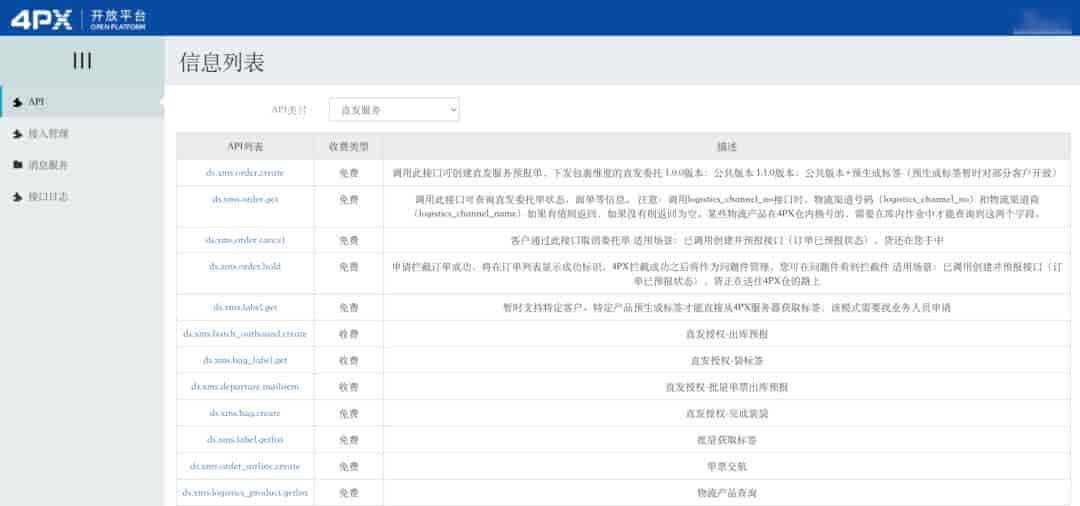Click 免费 cell in the bag.create row

[x=349, y=413]
